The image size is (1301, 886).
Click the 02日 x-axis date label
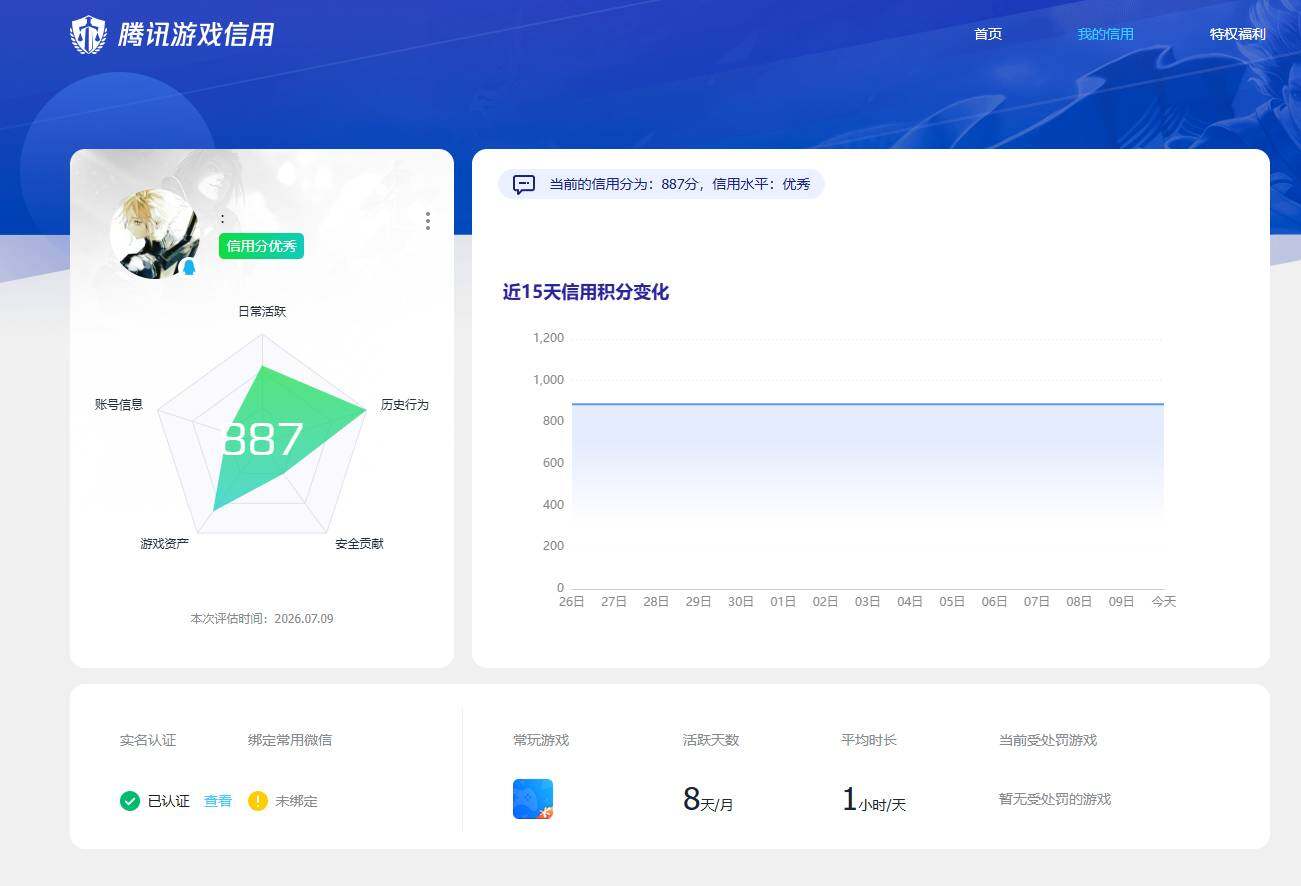click(825, 602)
